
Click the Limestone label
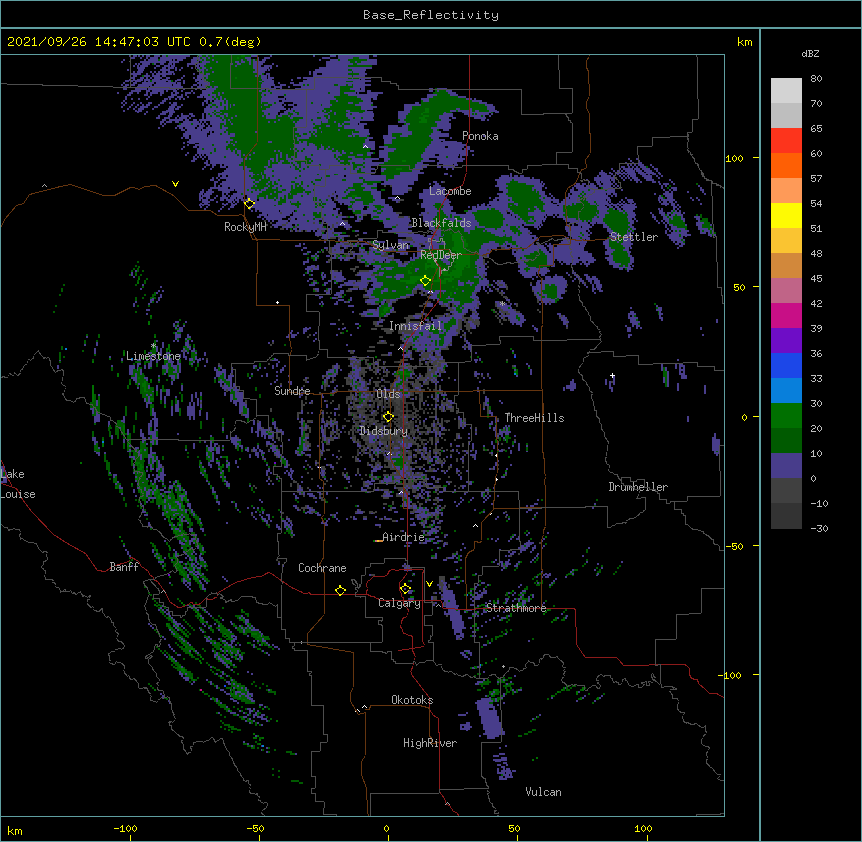[x=153, y=356]
